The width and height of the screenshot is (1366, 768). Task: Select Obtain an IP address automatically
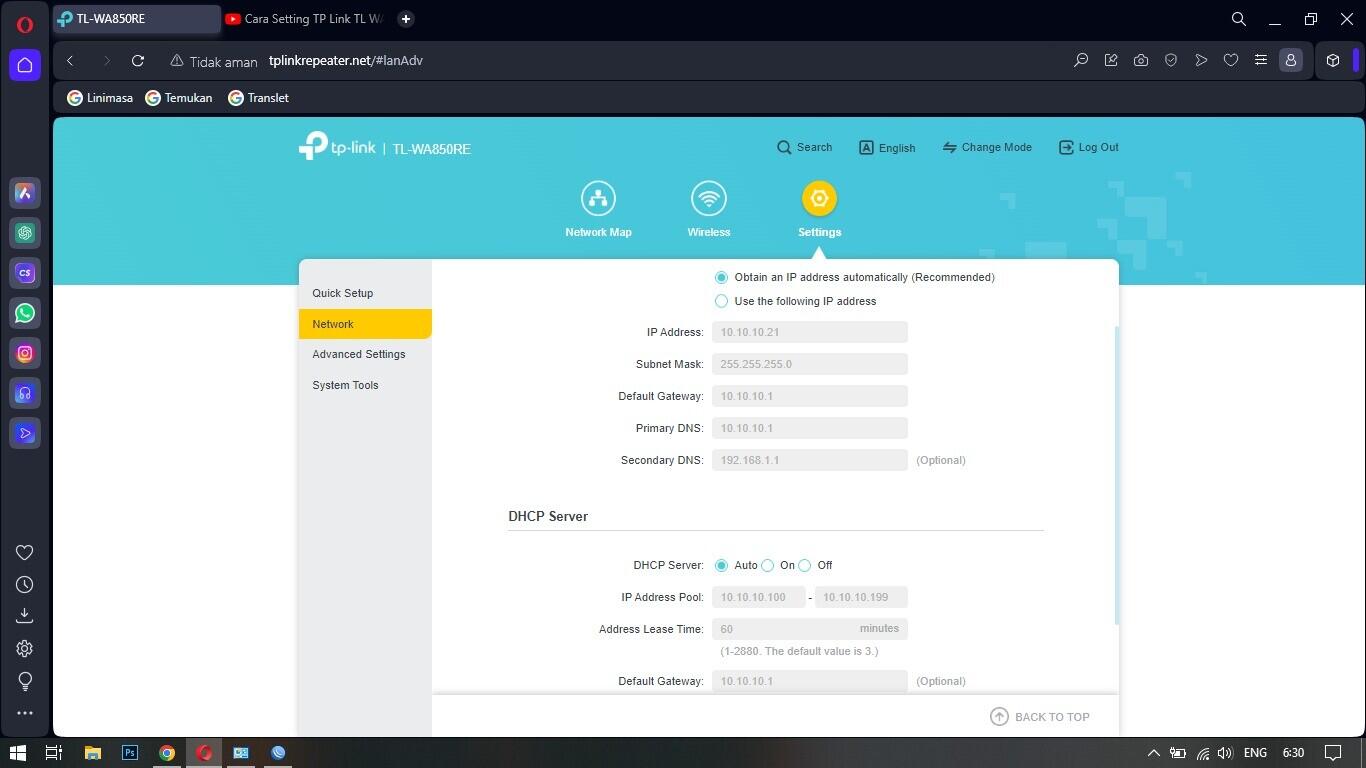pos(721,277)
